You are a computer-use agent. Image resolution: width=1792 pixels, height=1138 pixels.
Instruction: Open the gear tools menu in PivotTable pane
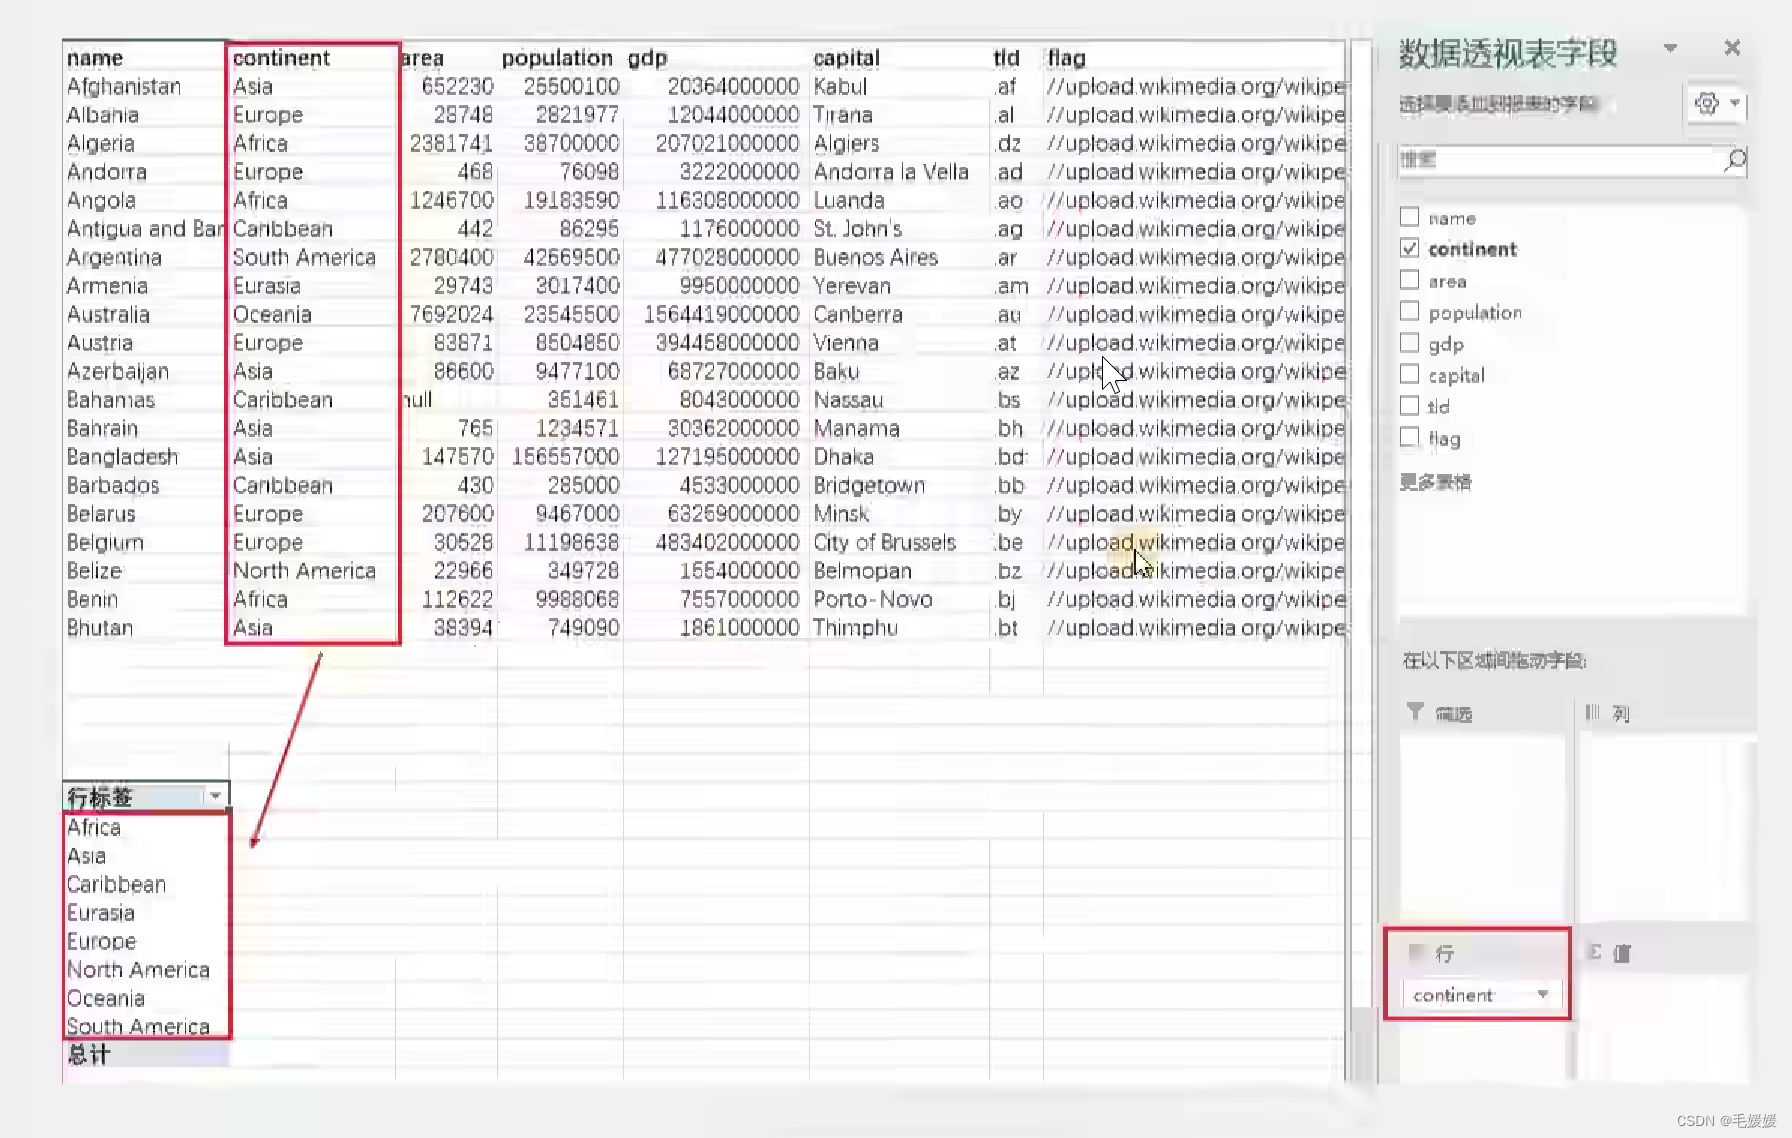click(1716, 104)
